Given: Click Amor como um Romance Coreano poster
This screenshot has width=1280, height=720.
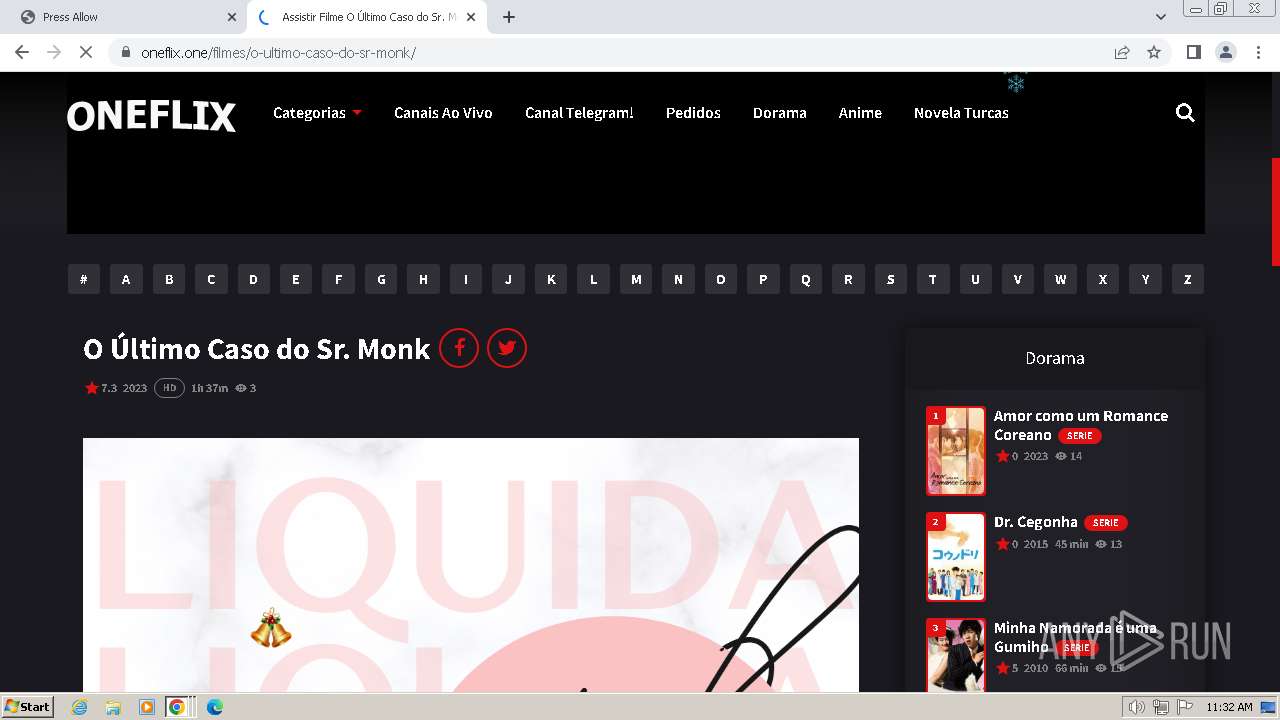Looking at the screenshot, I should point(956,451).
